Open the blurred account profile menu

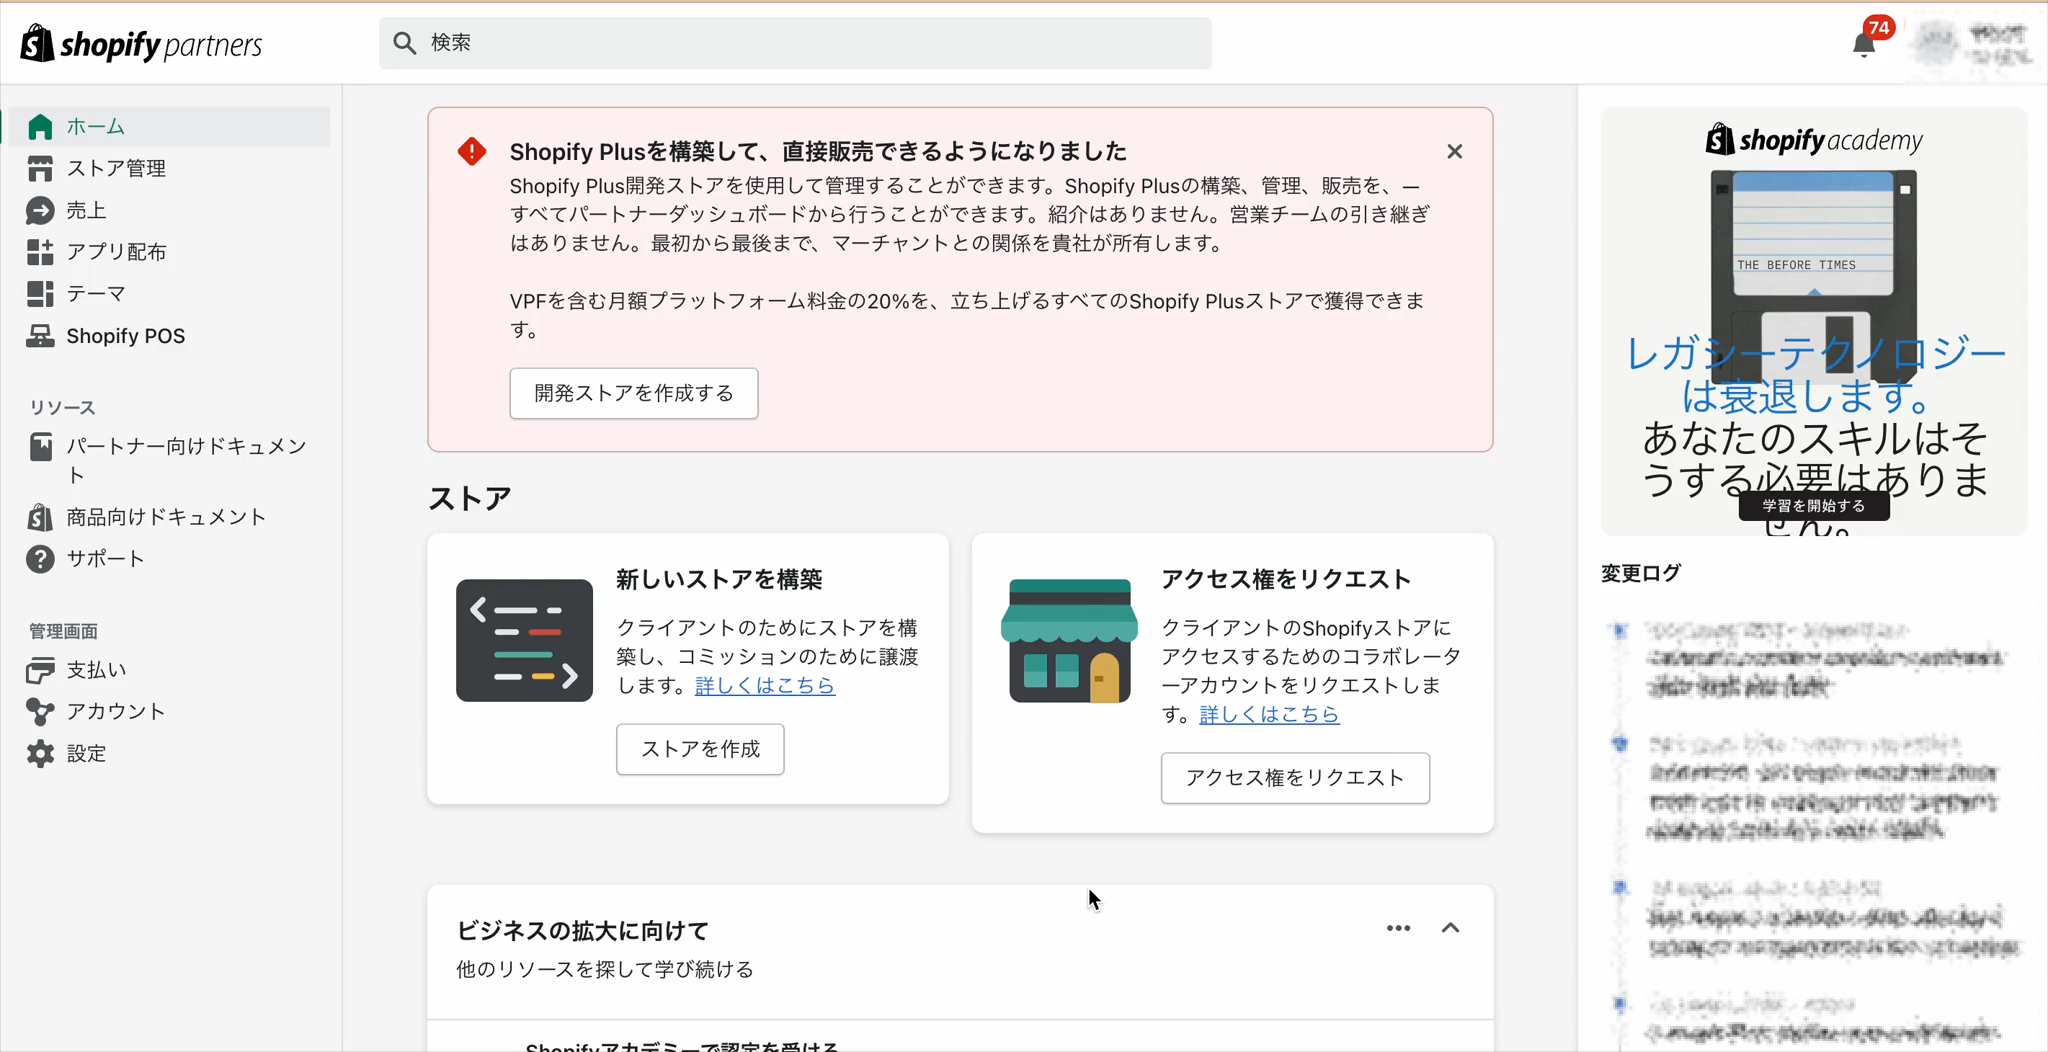(x=1974, y=44)
